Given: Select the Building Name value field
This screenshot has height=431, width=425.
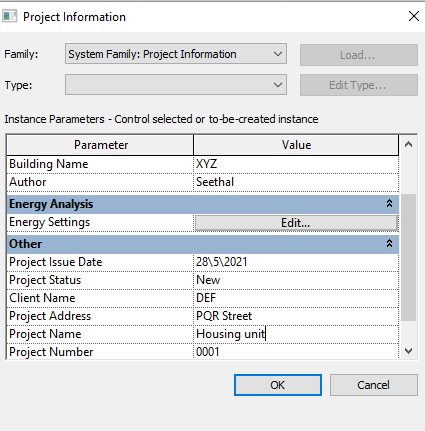Looking at the screenshot, I should [296, 164].
